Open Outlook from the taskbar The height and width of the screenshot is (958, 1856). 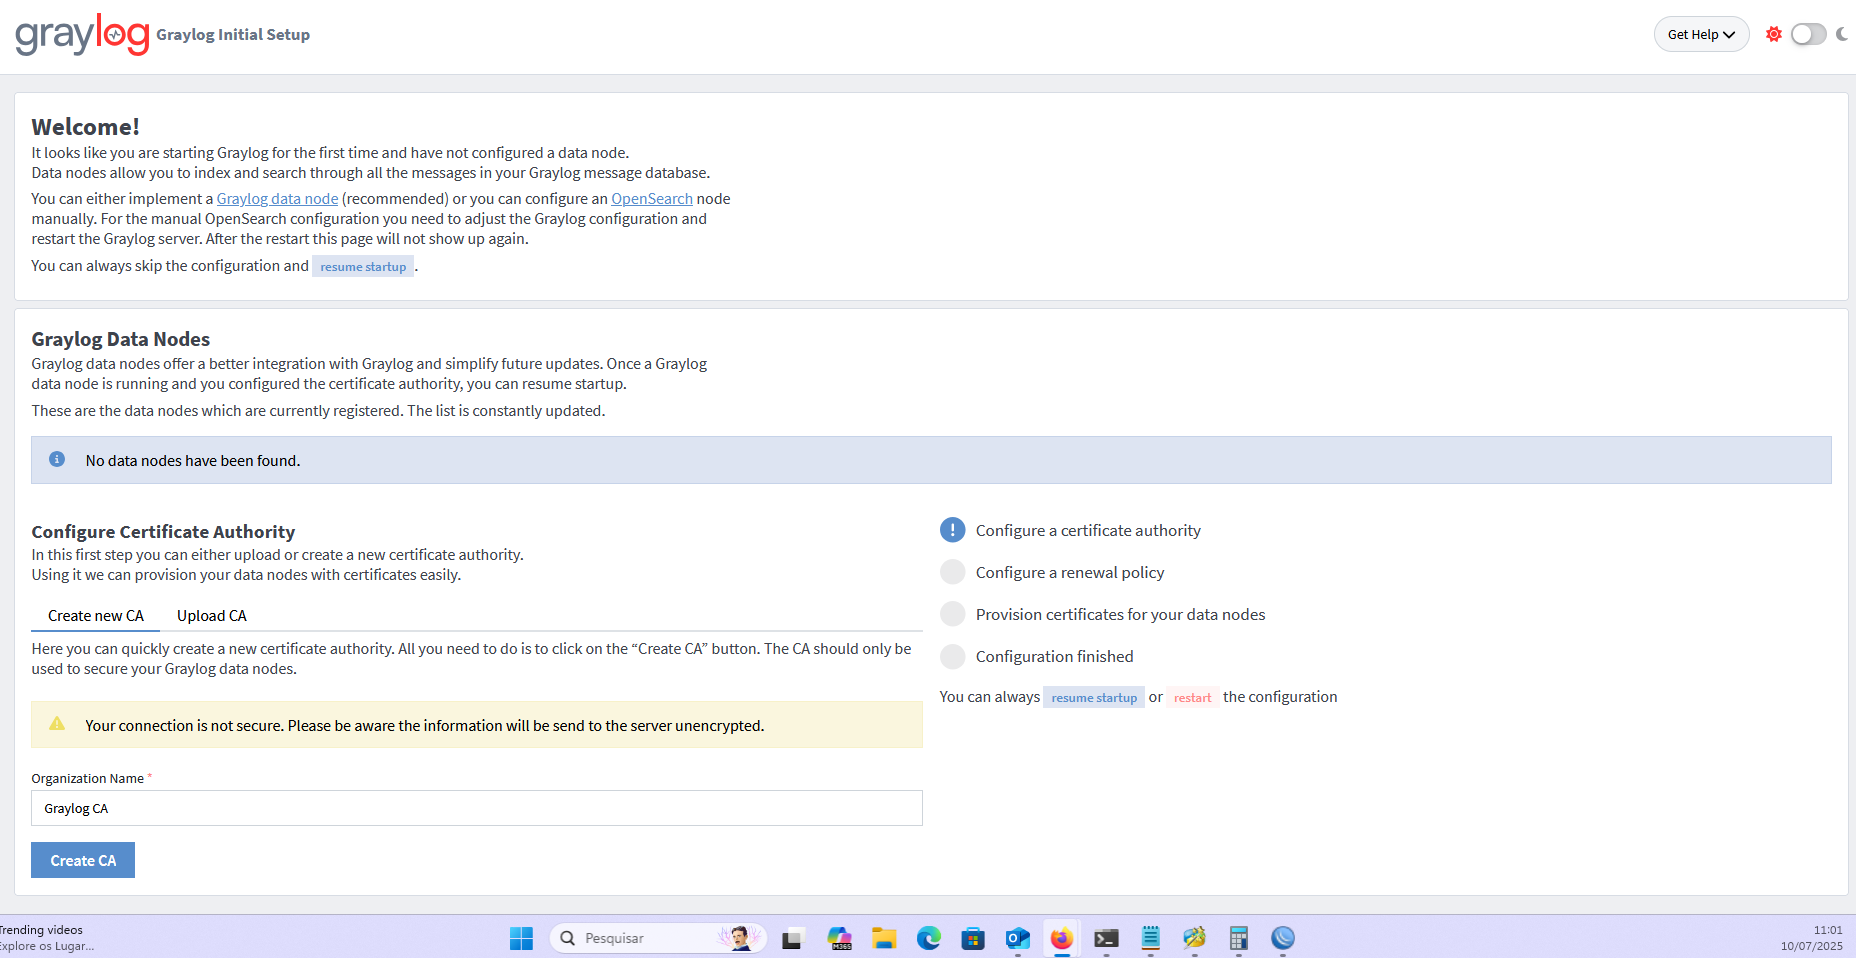[x=1018, y=938]
